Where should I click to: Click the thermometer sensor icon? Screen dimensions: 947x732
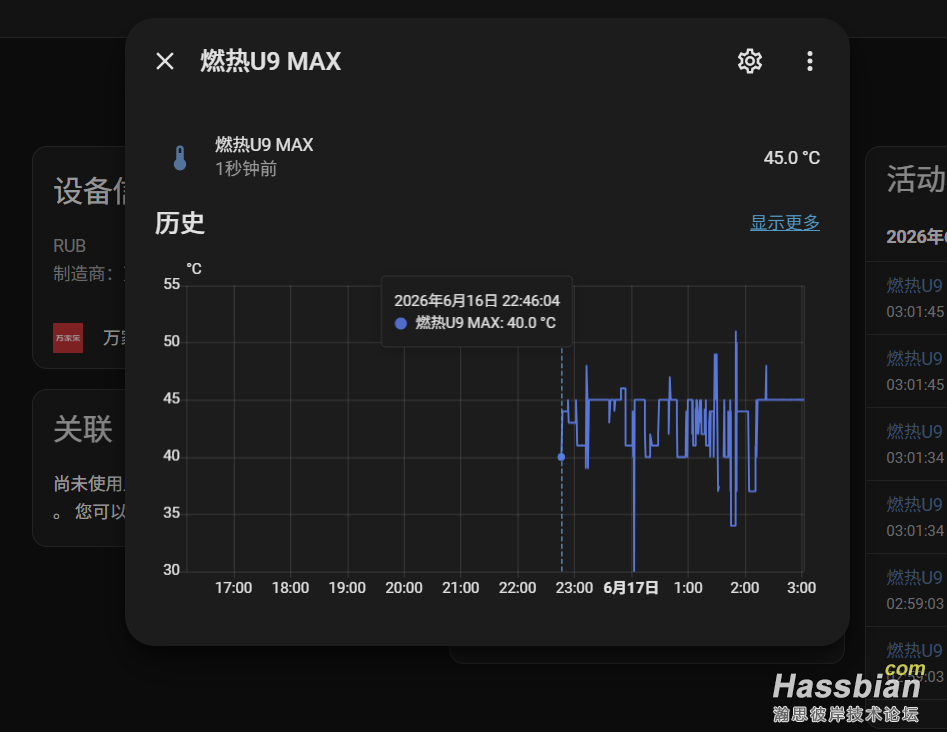click(x=180, y=158)
